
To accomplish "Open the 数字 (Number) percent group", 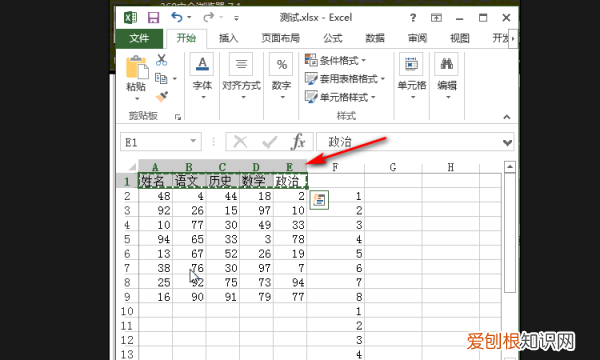I will (282, 77).
